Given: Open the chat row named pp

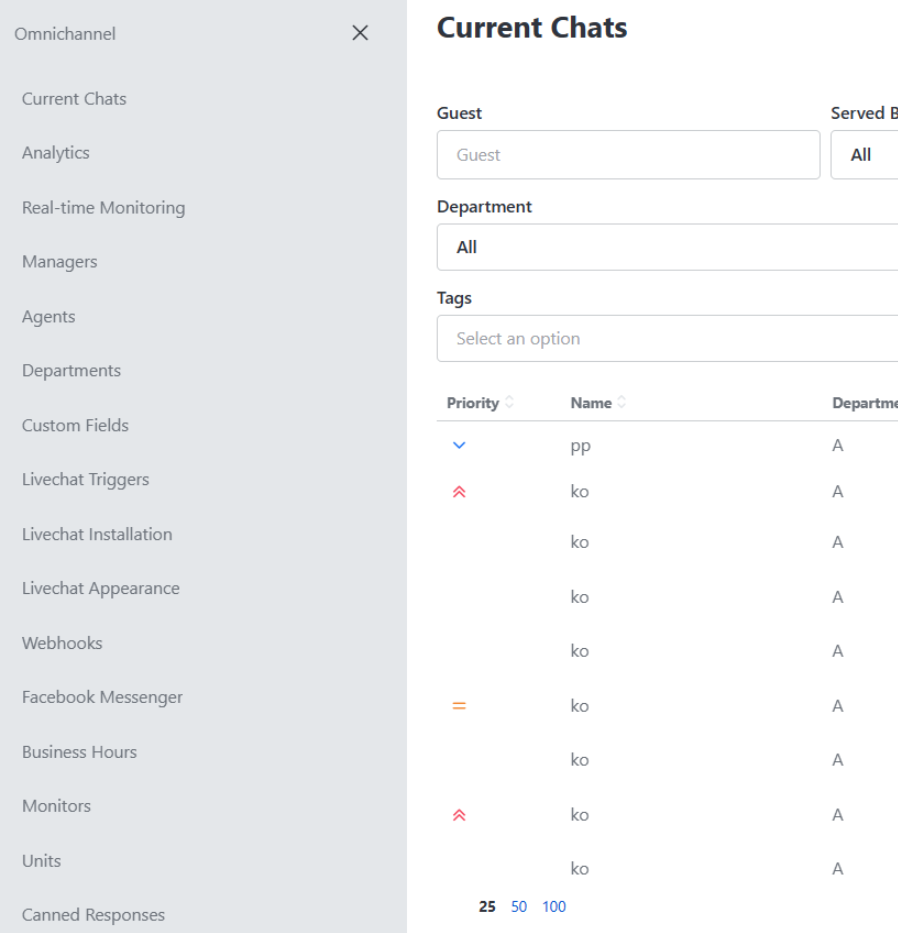Looking at the screenshot, I should pyautogui.click(x=580, y=447).
